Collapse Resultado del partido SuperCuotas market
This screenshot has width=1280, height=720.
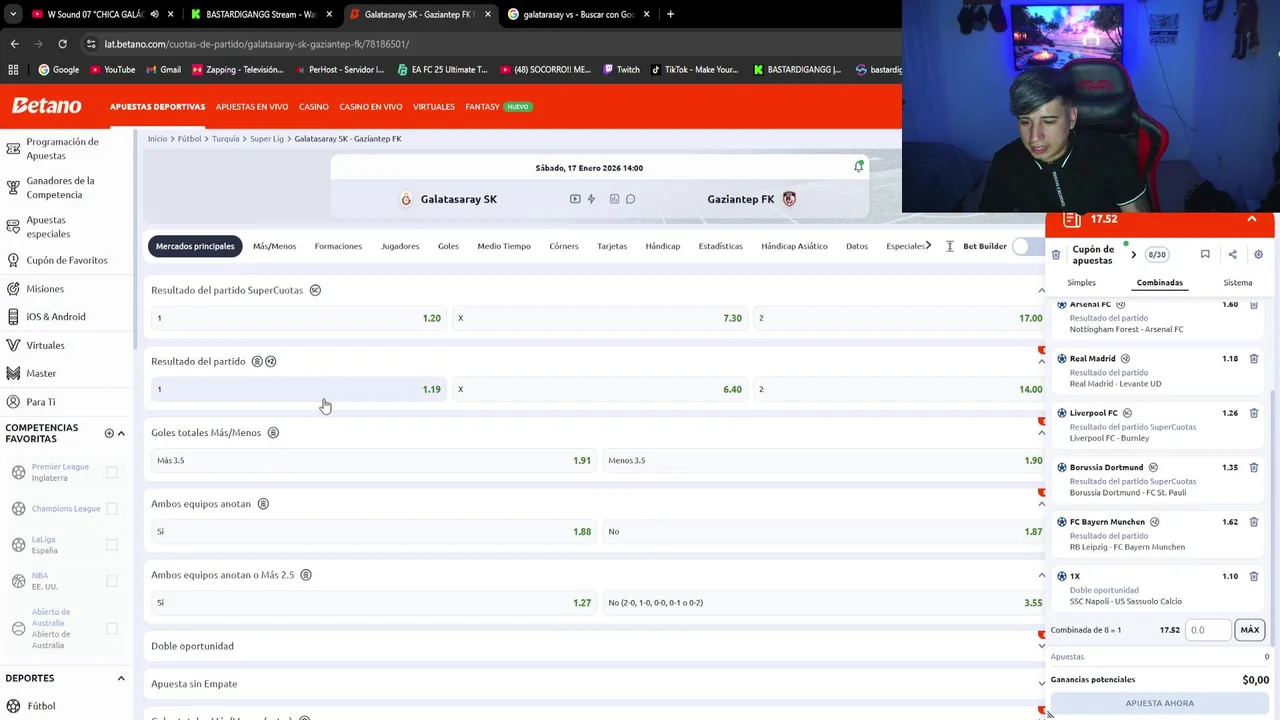(1041, 291)
